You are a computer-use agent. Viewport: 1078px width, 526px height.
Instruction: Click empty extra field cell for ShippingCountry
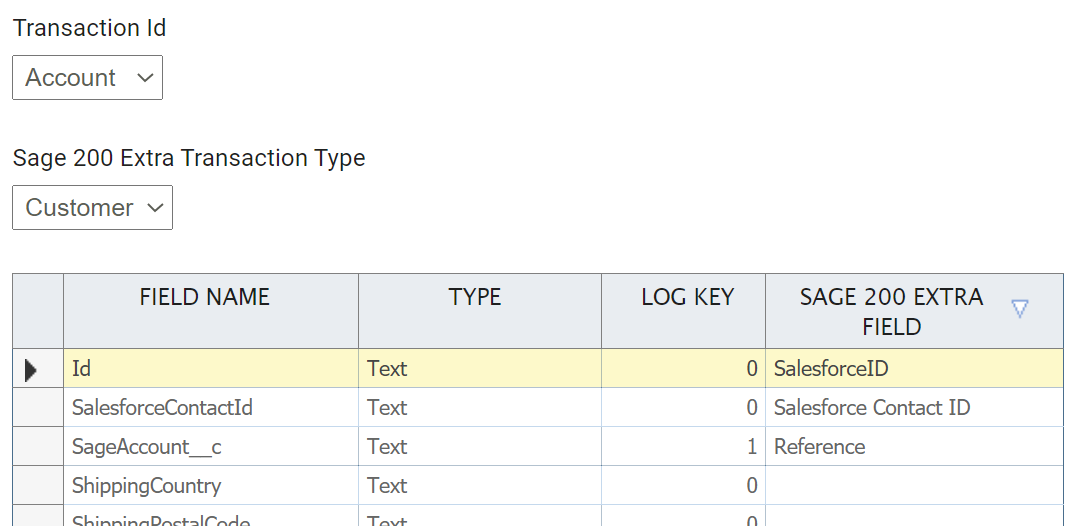click(x=913, y=486)
